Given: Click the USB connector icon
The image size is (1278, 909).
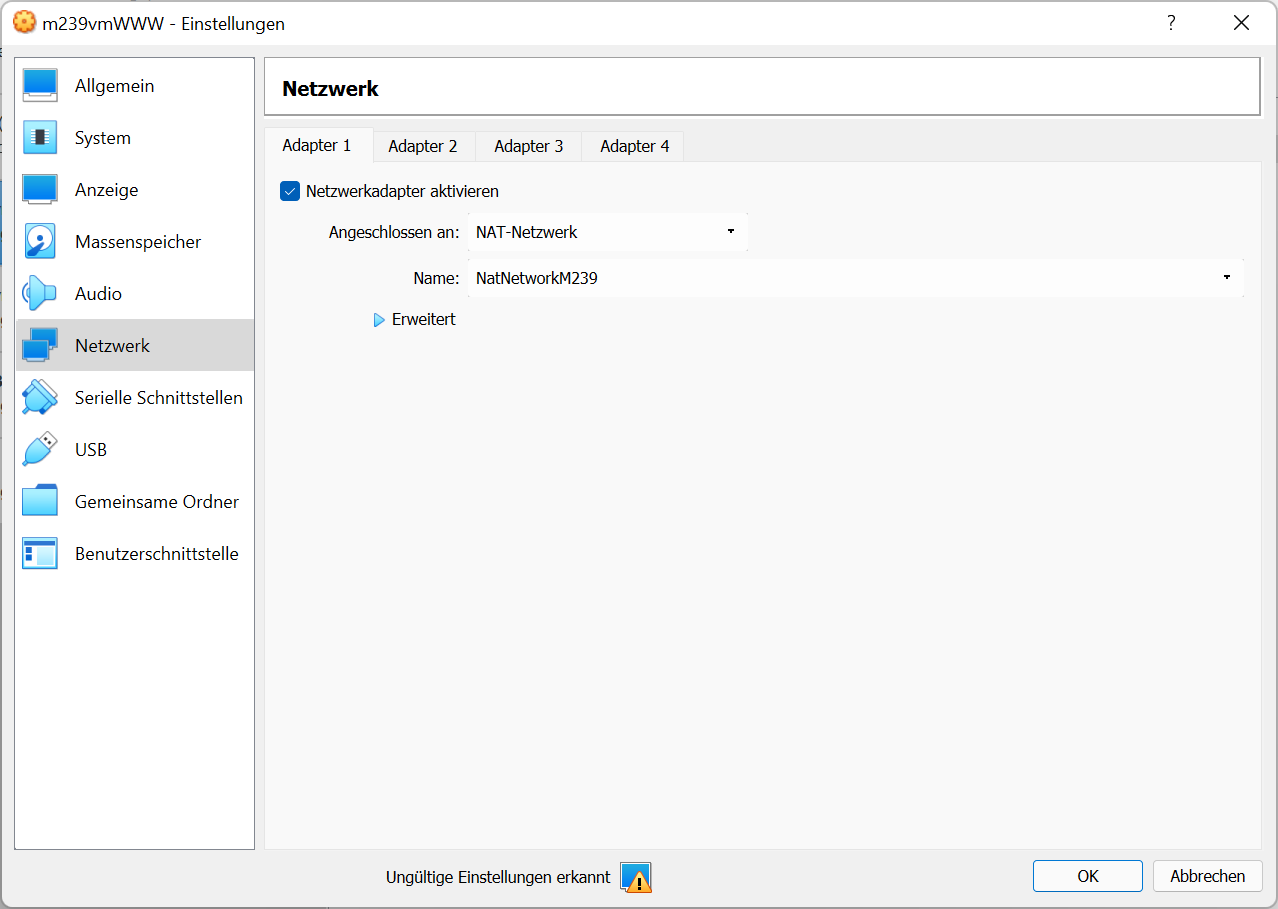Looking at the screenshot, I should tap(40, 450).
